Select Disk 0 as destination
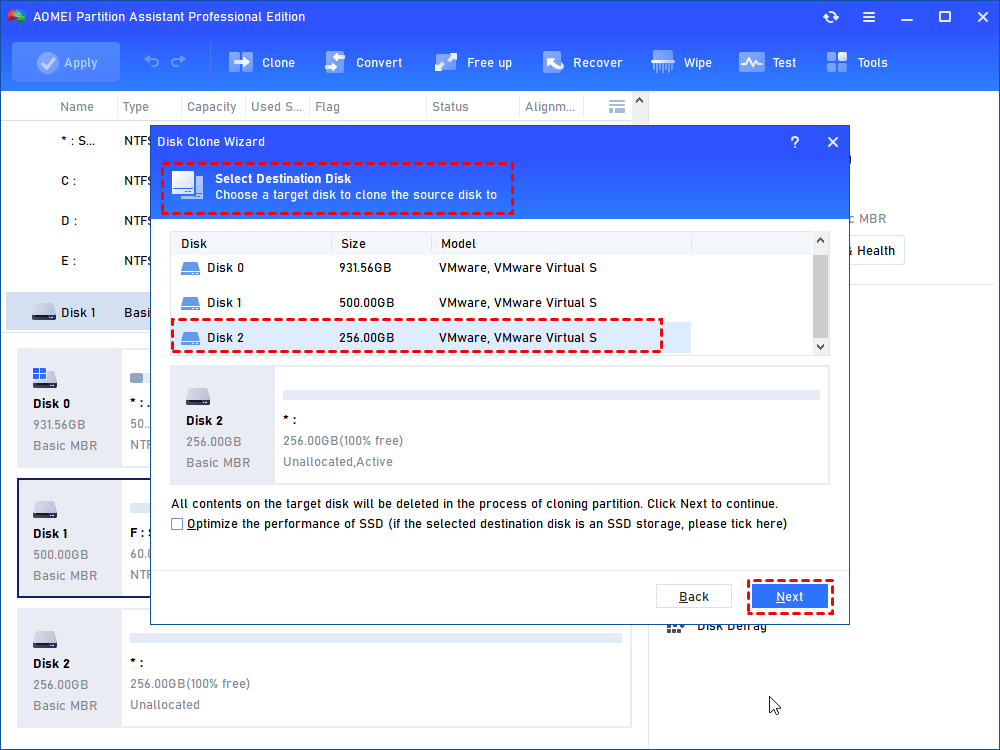 [x=430, y=268]
